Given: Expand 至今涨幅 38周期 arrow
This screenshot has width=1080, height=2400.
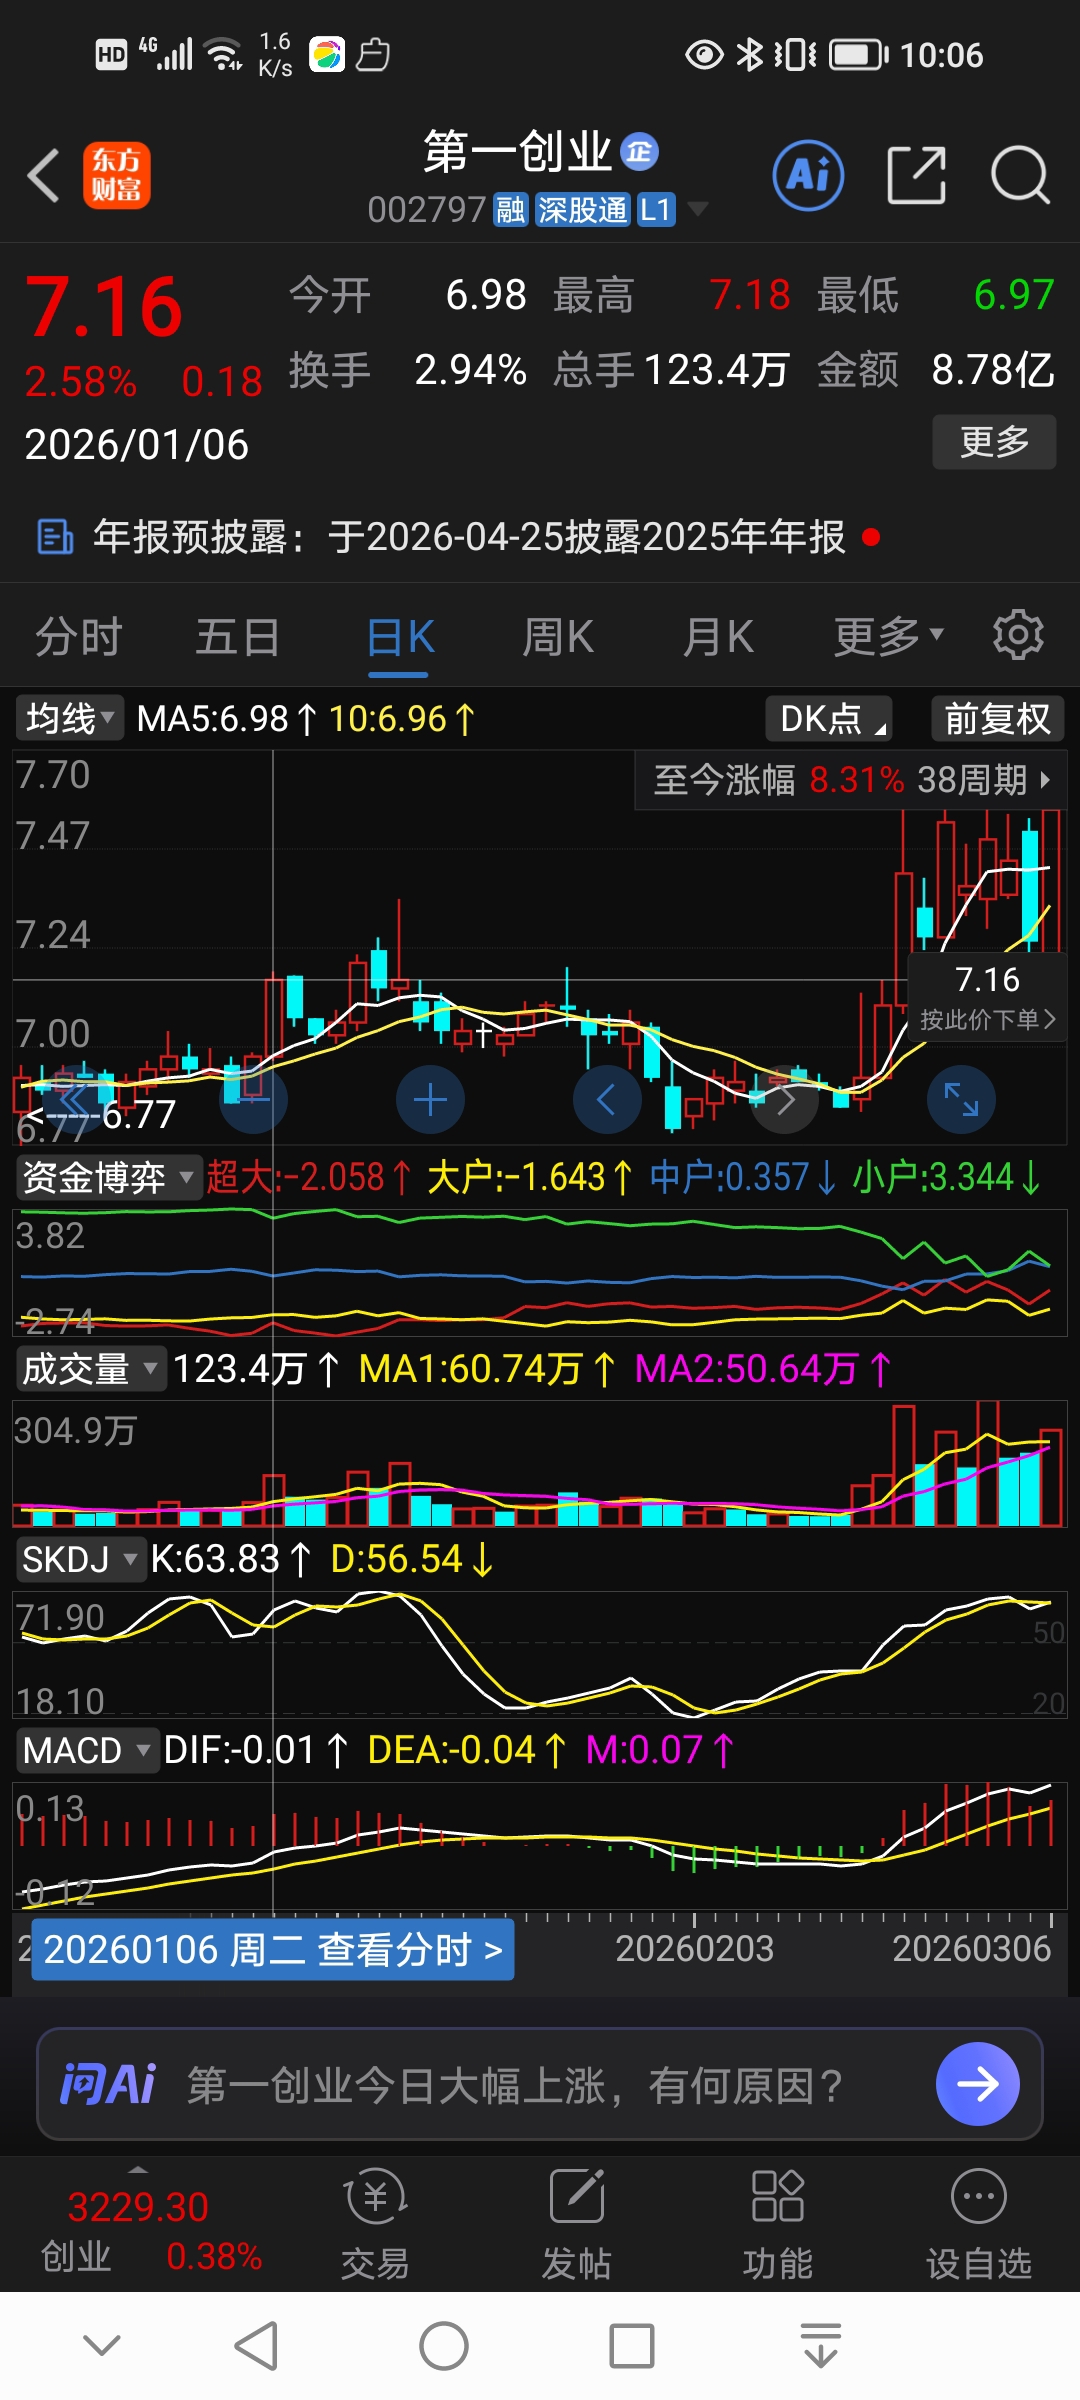Looking at the screenshot, I should (x=1045, y=779).
